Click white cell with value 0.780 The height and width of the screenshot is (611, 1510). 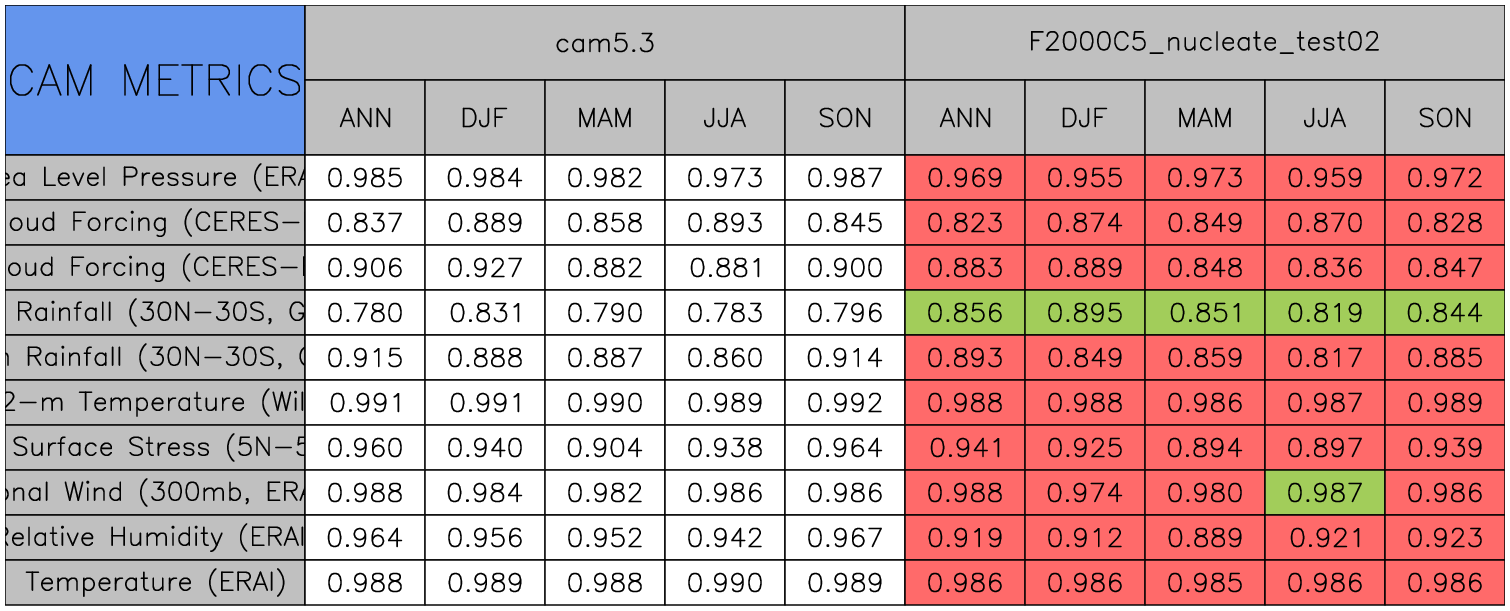[x=365, y=313]
